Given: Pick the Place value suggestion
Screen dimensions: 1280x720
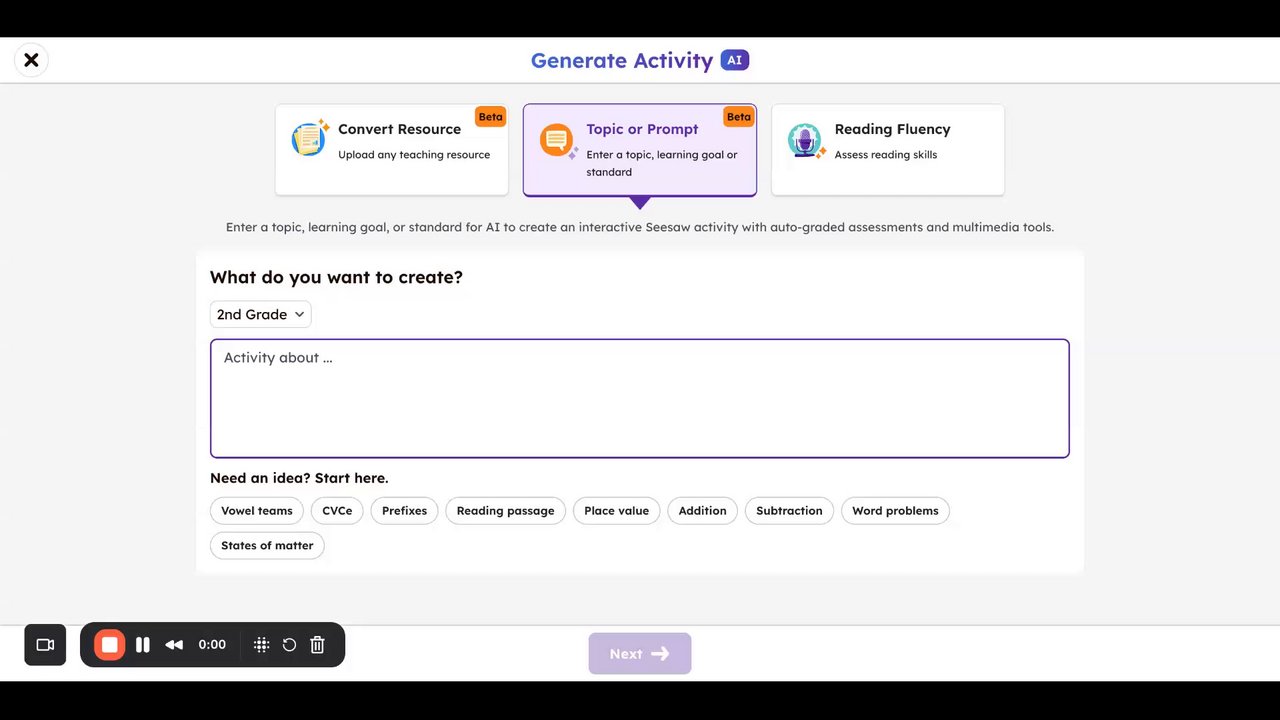Looking at the screenshot, I should tap(616, 511).
